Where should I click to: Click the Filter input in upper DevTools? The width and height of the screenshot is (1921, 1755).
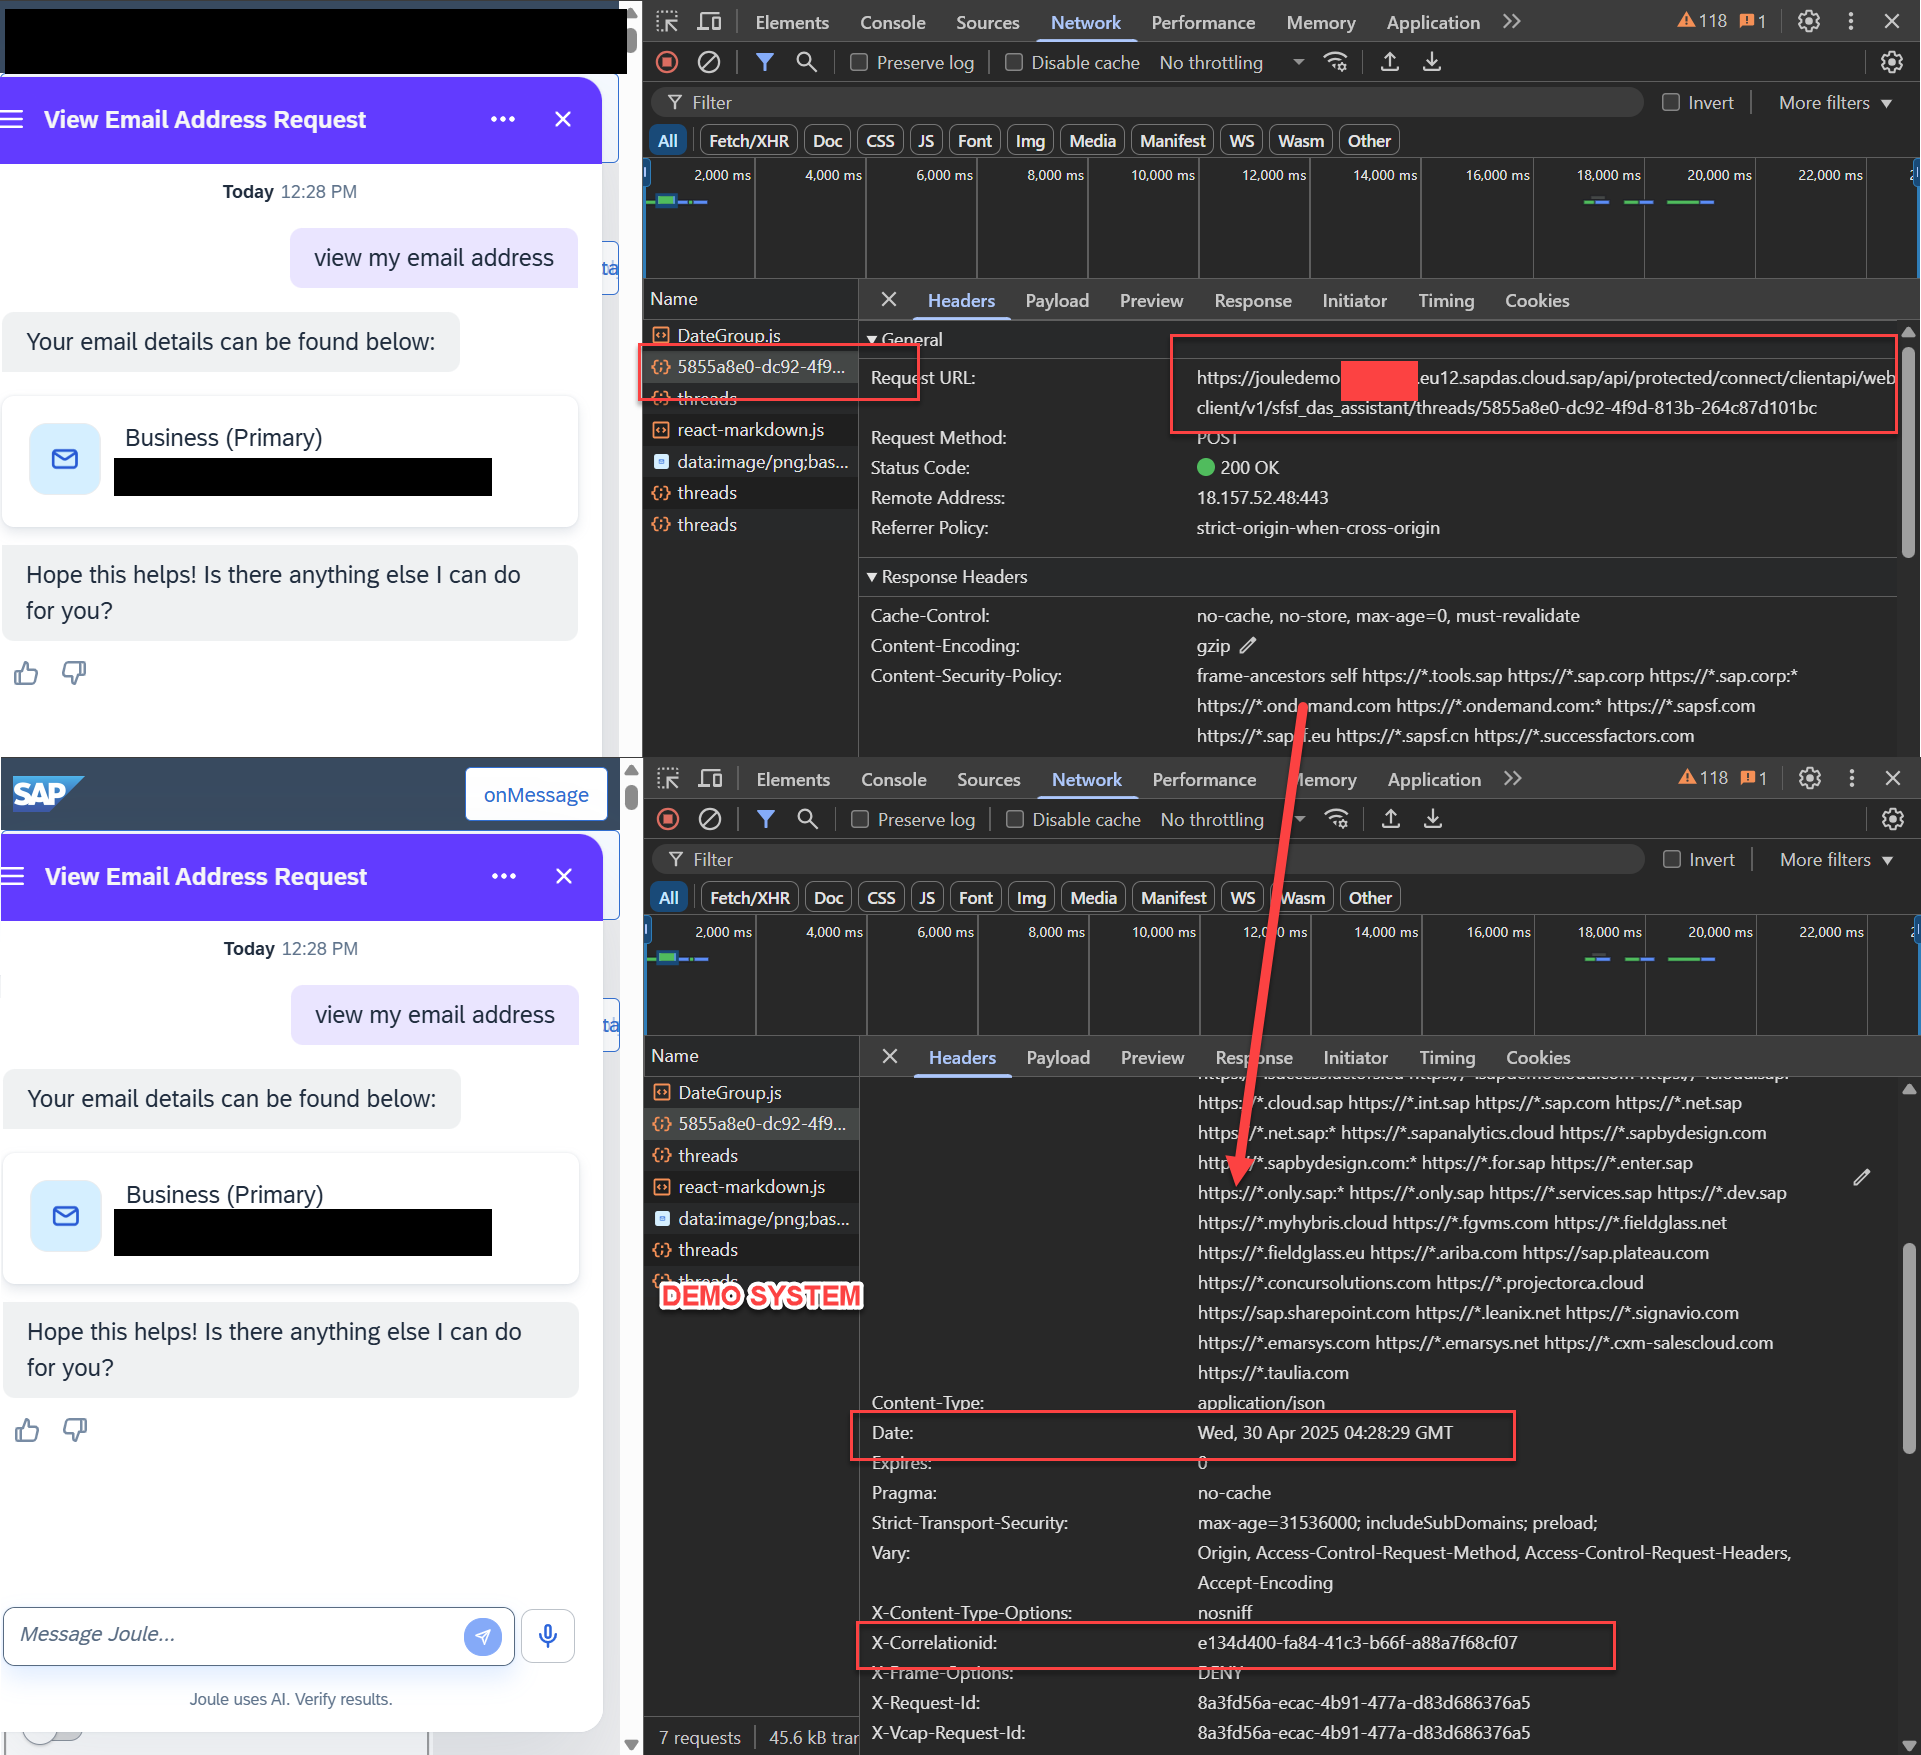(1147, 102)
